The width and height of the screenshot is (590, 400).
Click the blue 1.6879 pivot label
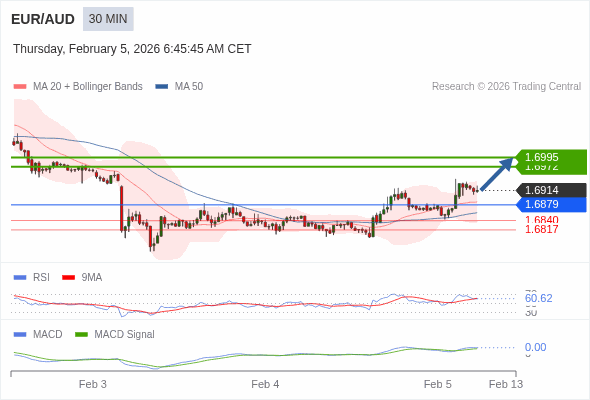tap(551, 204)
